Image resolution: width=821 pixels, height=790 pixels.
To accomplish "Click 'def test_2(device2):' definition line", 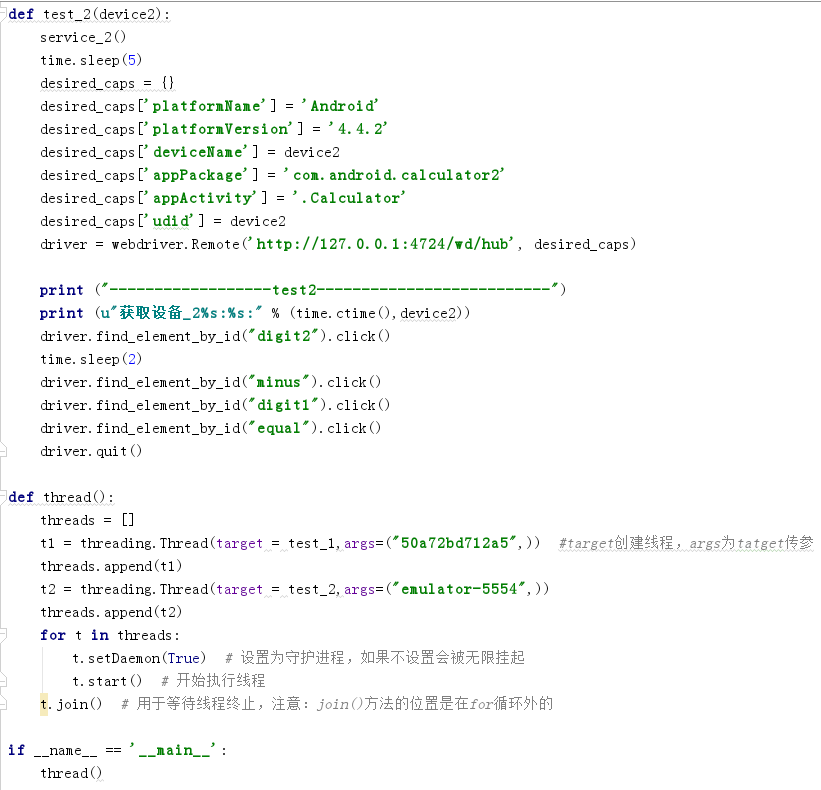I will coord(89,14).
